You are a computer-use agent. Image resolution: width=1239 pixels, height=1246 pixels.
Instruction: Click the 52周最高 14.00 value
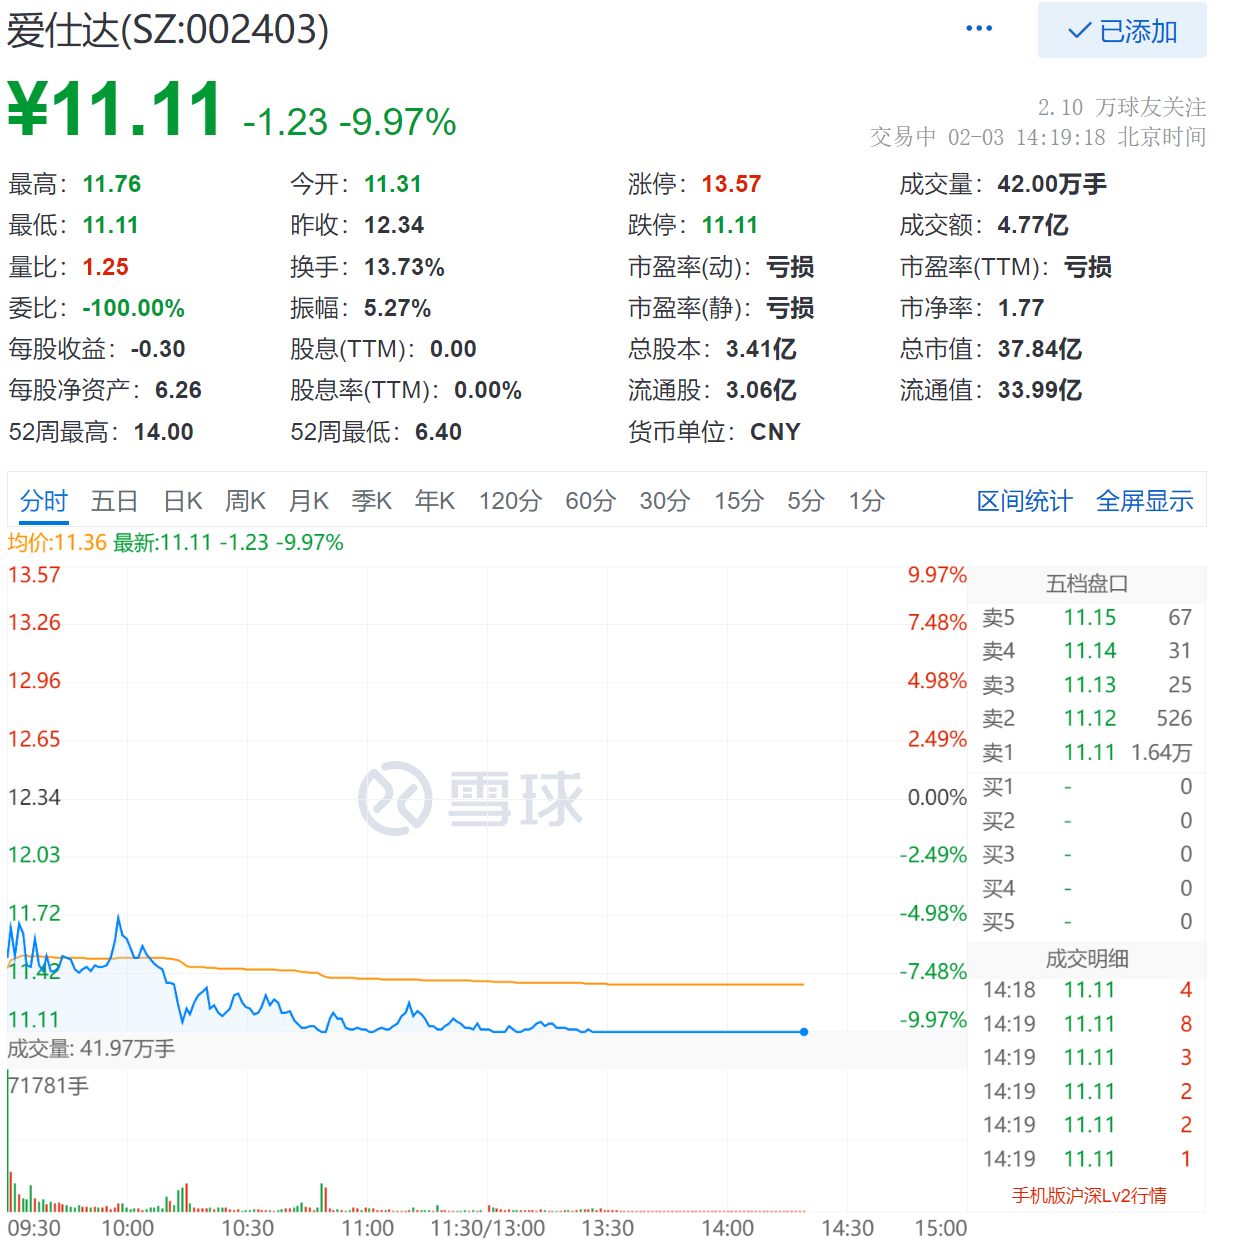click(164, 432)
